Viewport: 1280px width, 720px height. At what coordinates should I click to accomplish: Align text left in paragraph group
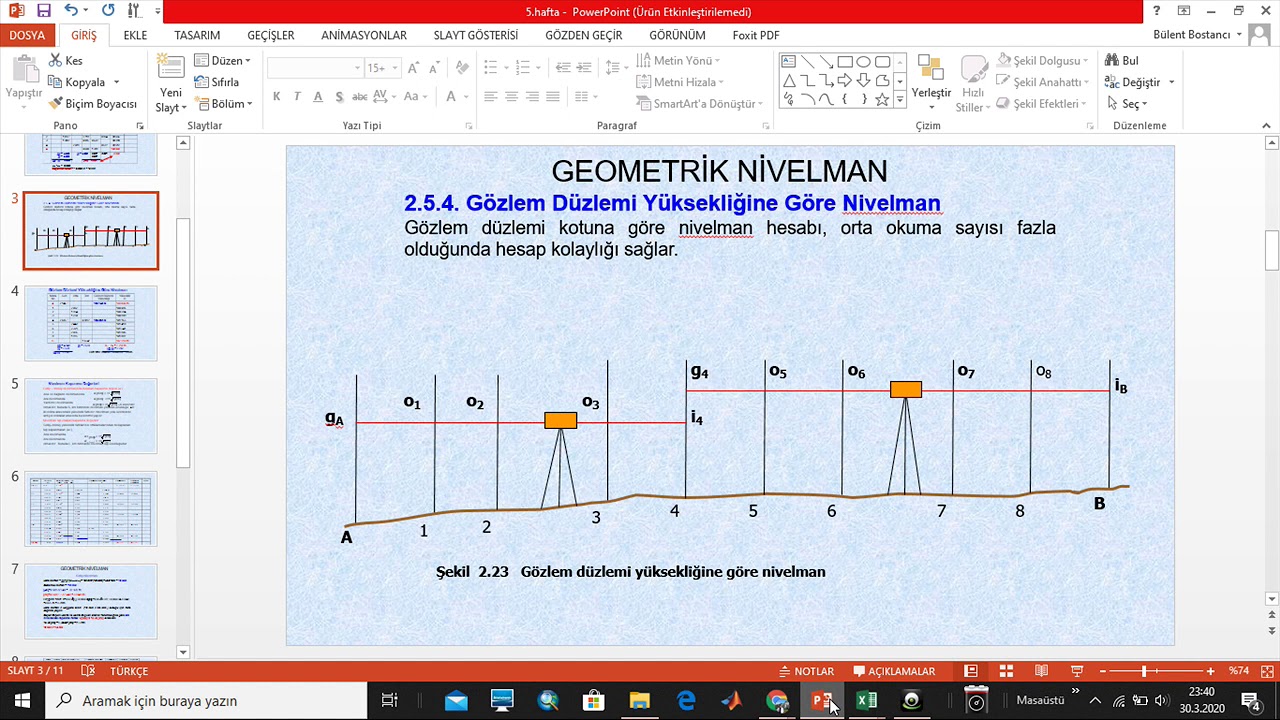point(490,97)
